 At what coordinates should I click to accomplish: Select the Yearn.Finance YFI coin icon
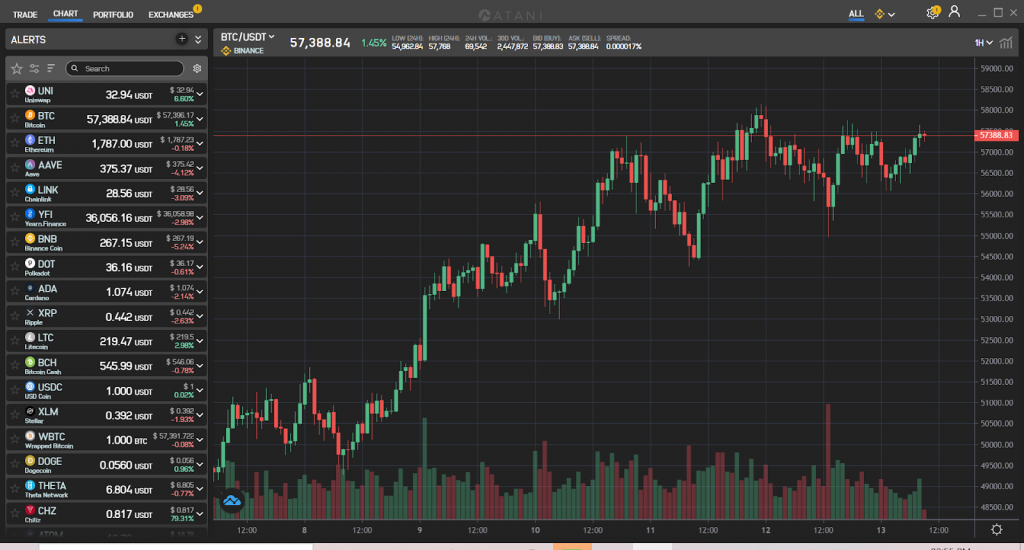[x=30, y=214]
